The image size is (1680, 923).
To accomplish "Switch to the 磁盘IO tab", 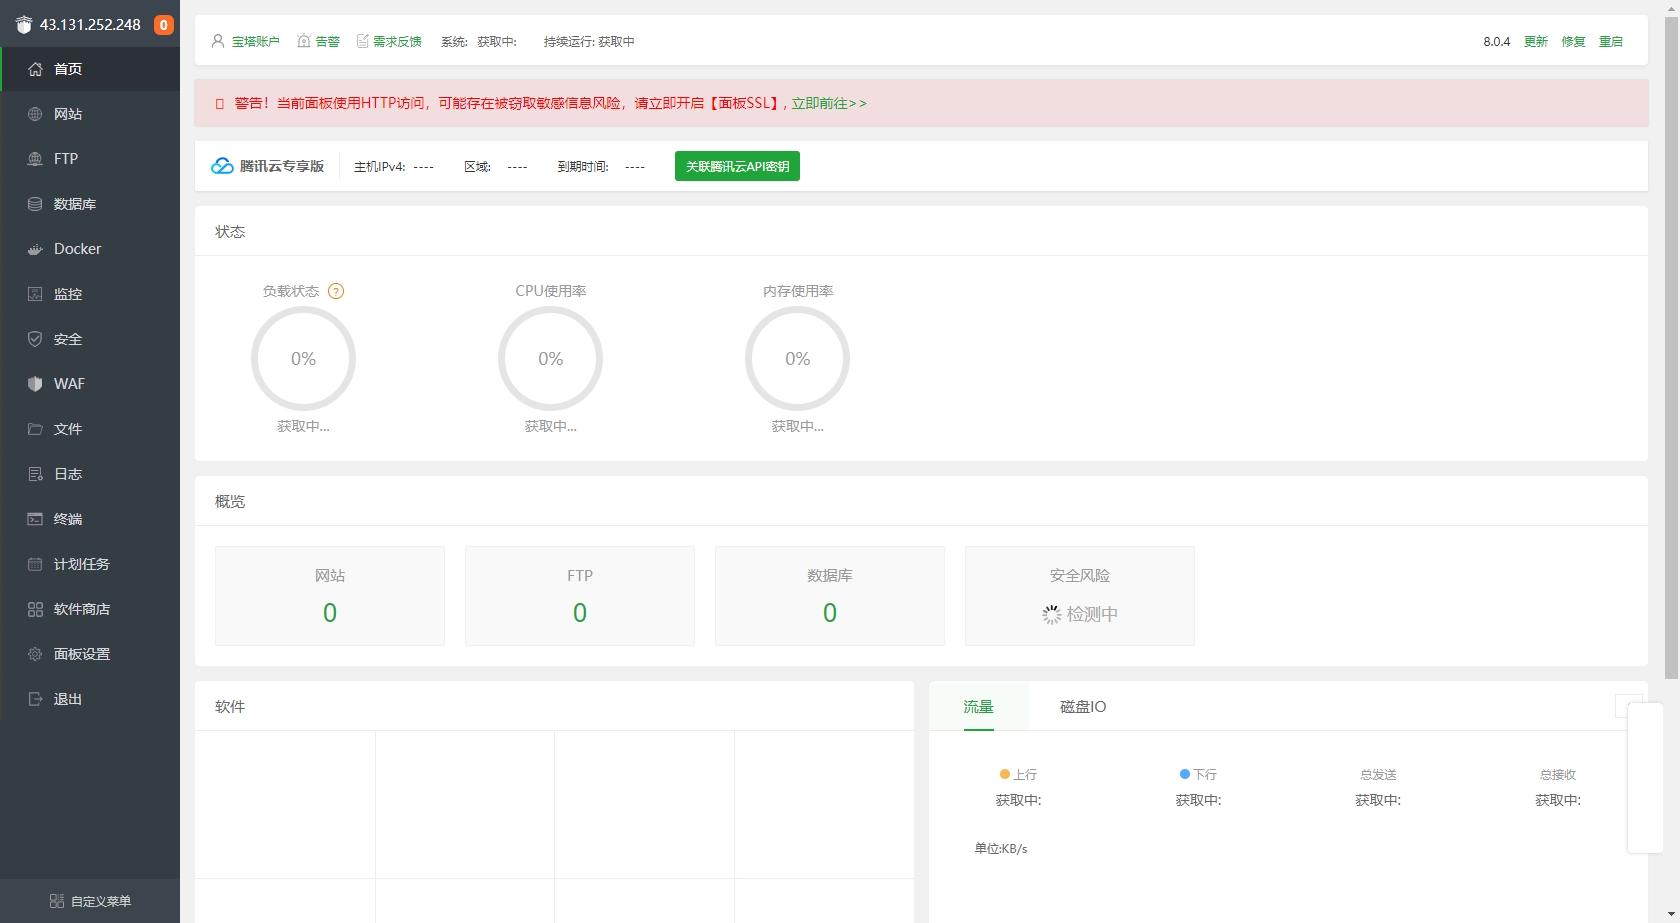I will coord(1083,706).
